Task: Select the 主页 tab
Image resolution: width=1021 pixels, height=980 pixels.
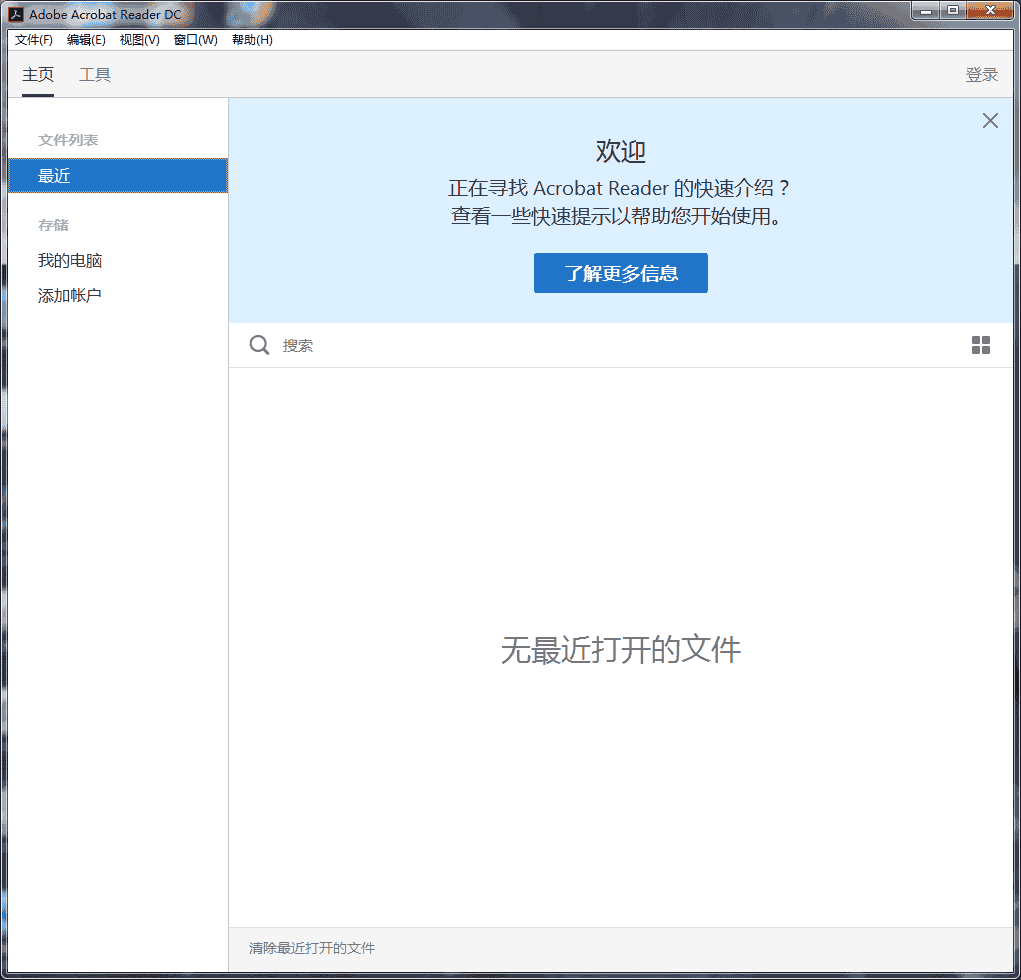Action: (38, 75)
